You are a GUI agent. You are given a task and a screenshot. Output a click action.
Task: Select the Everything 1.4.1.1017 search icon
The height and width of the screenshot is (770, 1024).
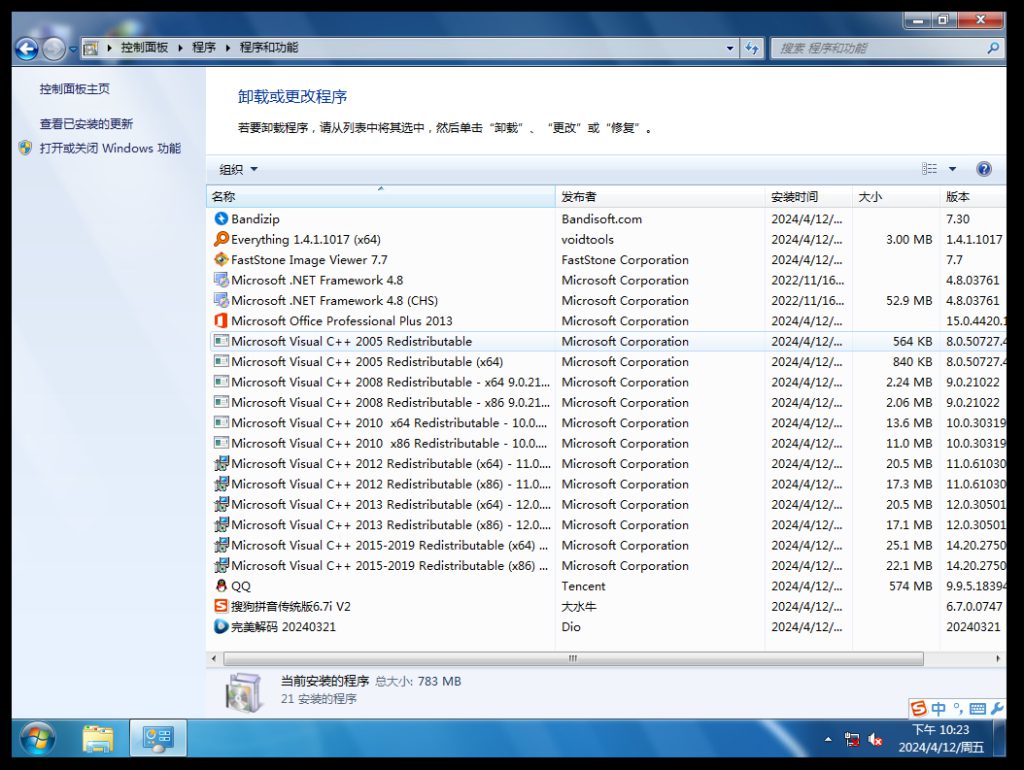pyautogui.click(x=221, y=239)
